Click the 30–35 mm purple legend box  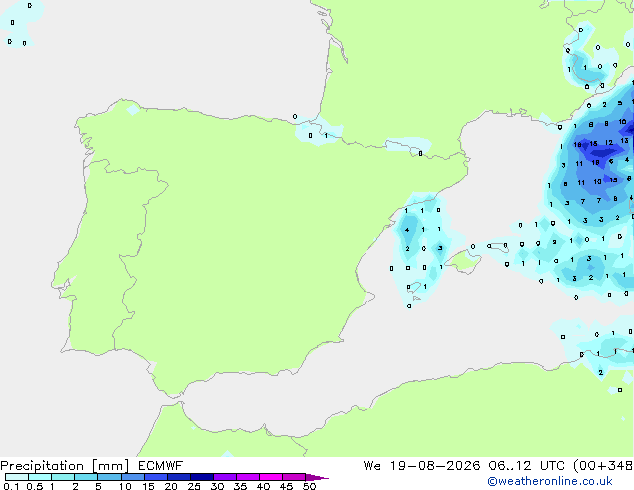[x=224, y=477]
